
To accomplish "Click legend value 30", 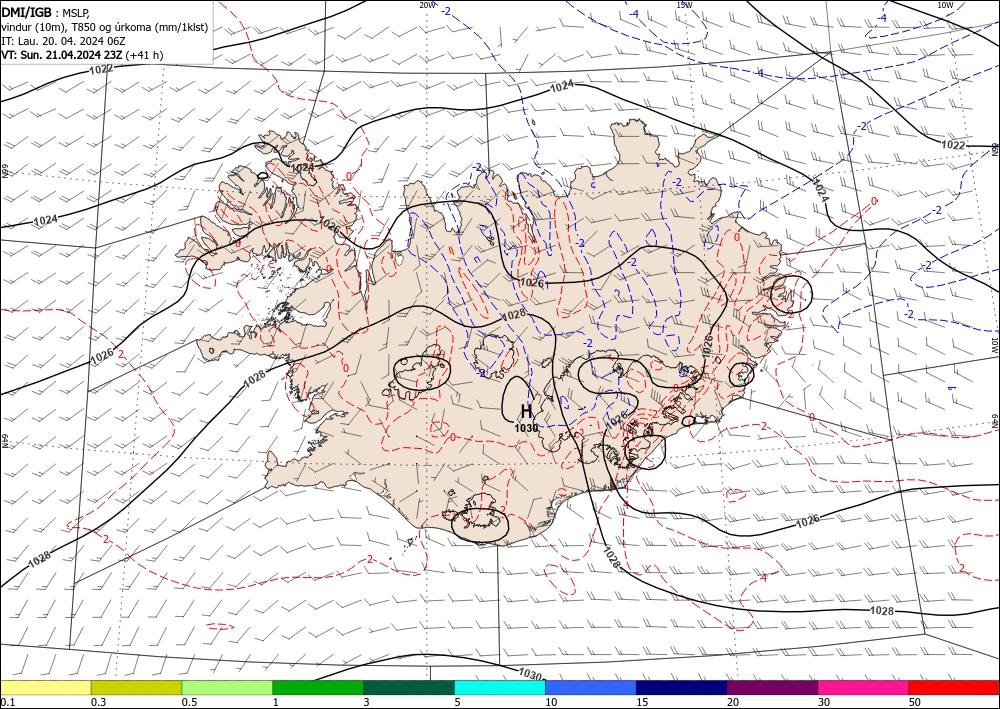I will [825, 702].
